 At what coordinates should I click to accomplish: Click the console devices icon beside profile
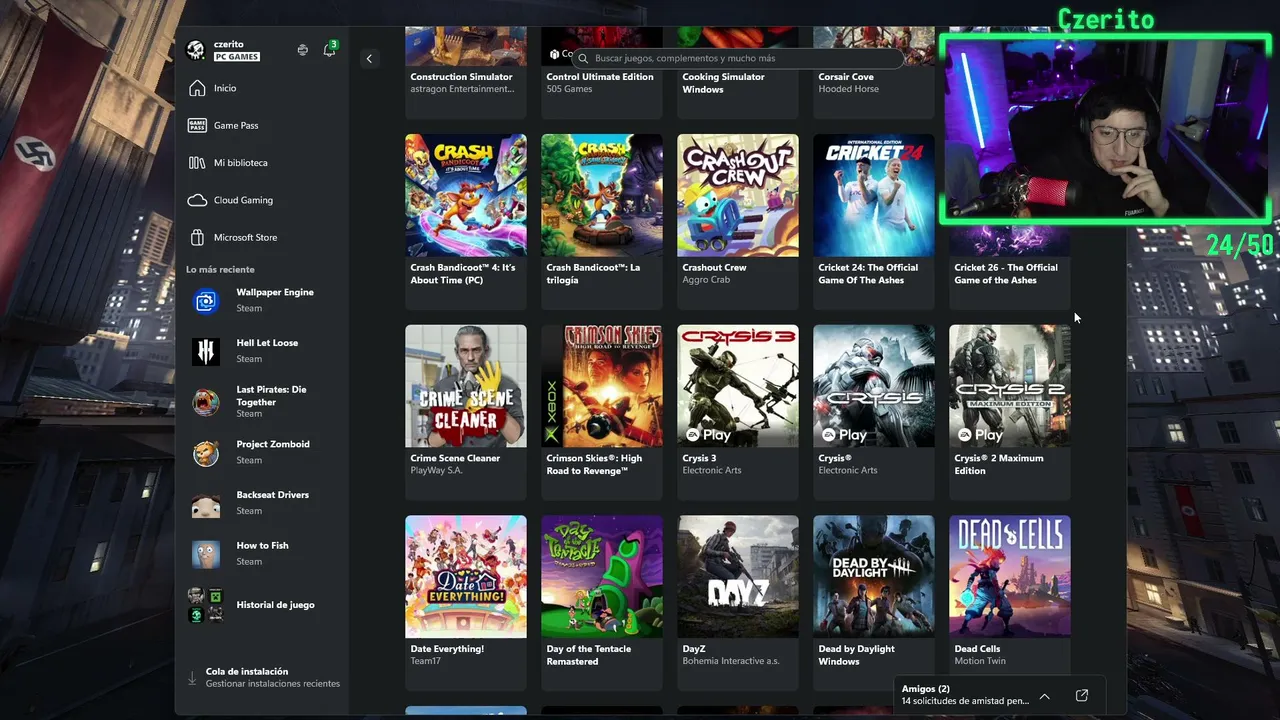click(302, 50)
